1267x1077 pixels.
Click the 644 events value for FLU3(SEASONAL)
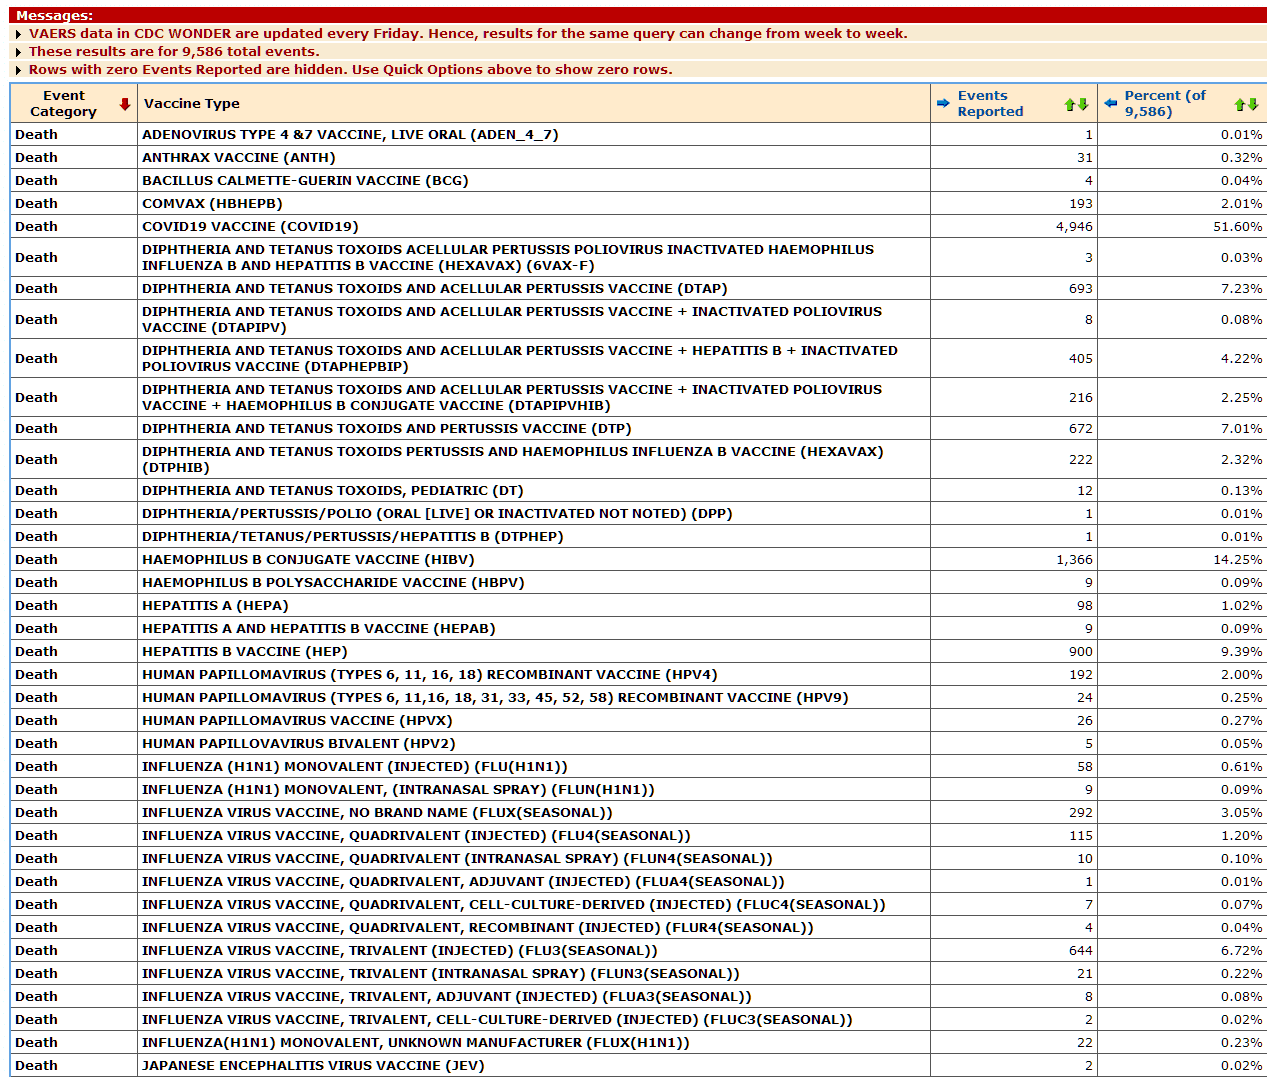click(1080, 951)
